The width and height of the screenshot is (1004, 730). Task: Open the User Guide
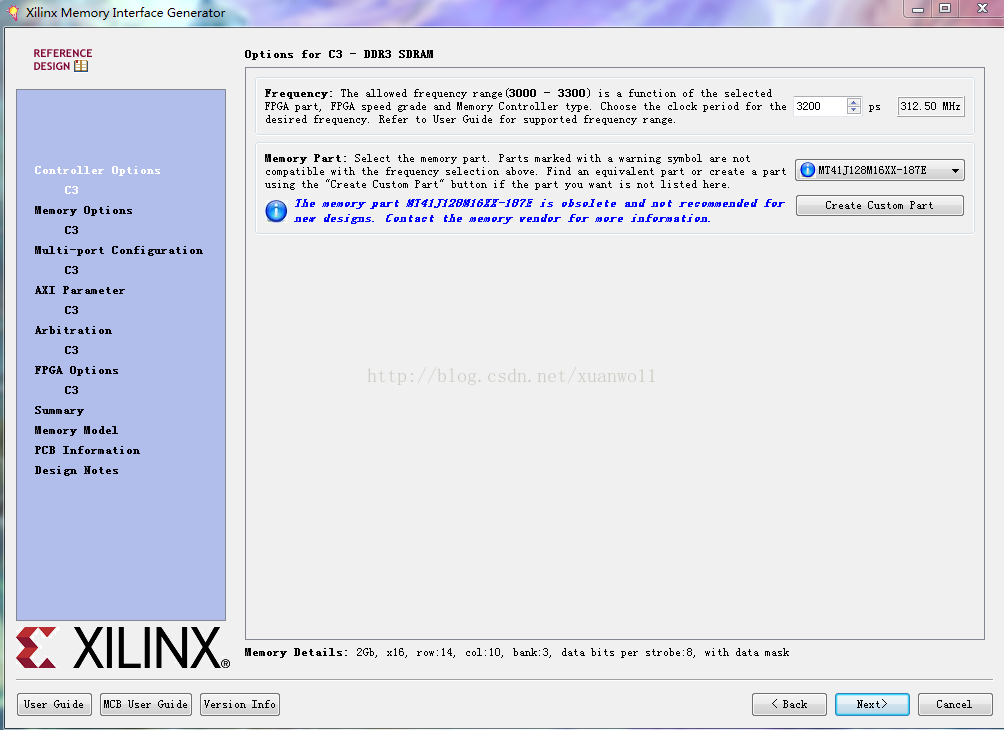tap(54, 704)
